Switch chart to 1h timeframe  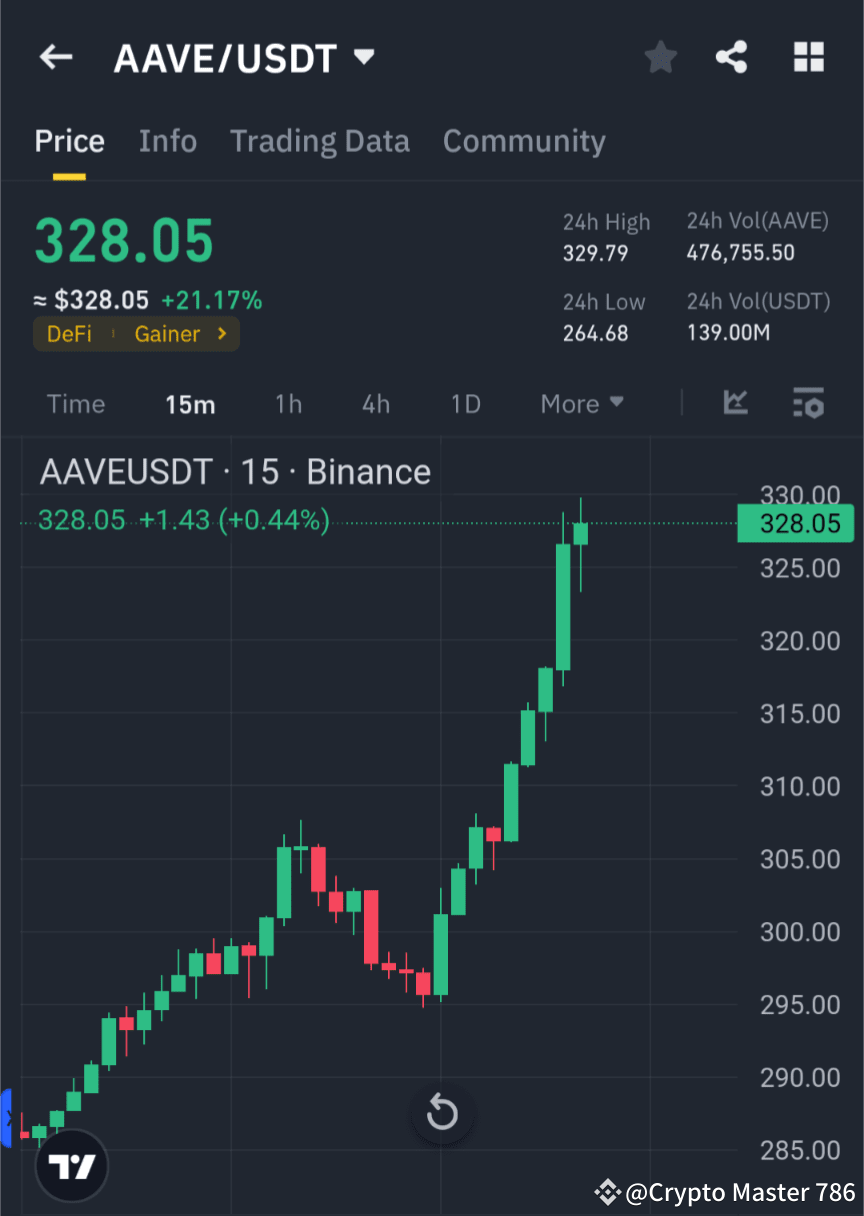(288, 403)
